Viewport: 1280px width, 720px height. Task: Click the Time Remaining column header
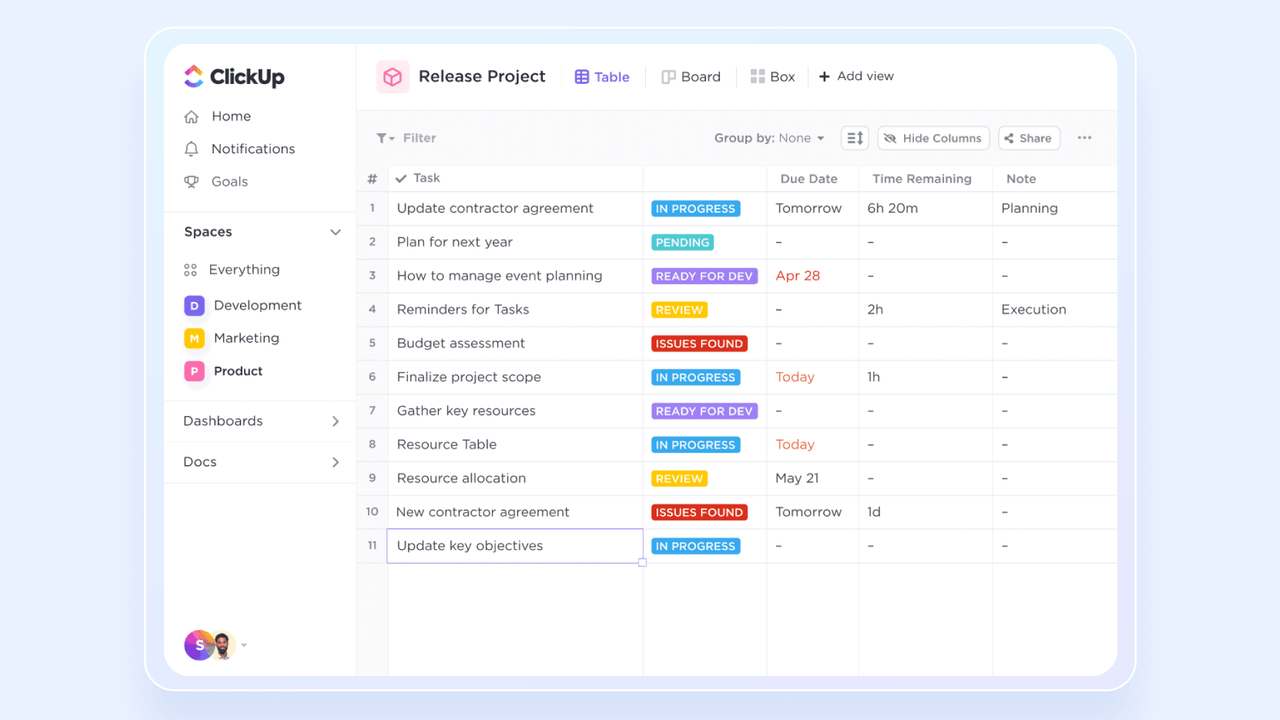922,179
